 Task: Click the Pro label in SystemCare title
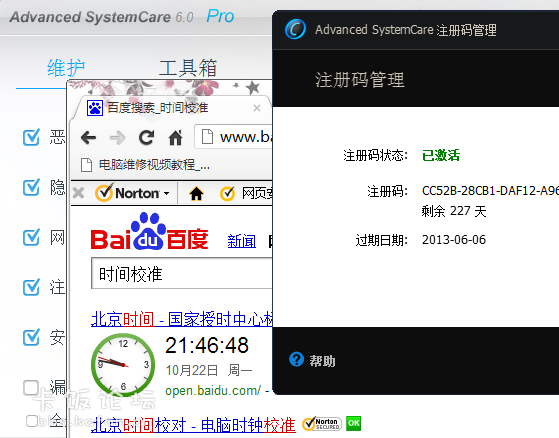coord(220,16)
